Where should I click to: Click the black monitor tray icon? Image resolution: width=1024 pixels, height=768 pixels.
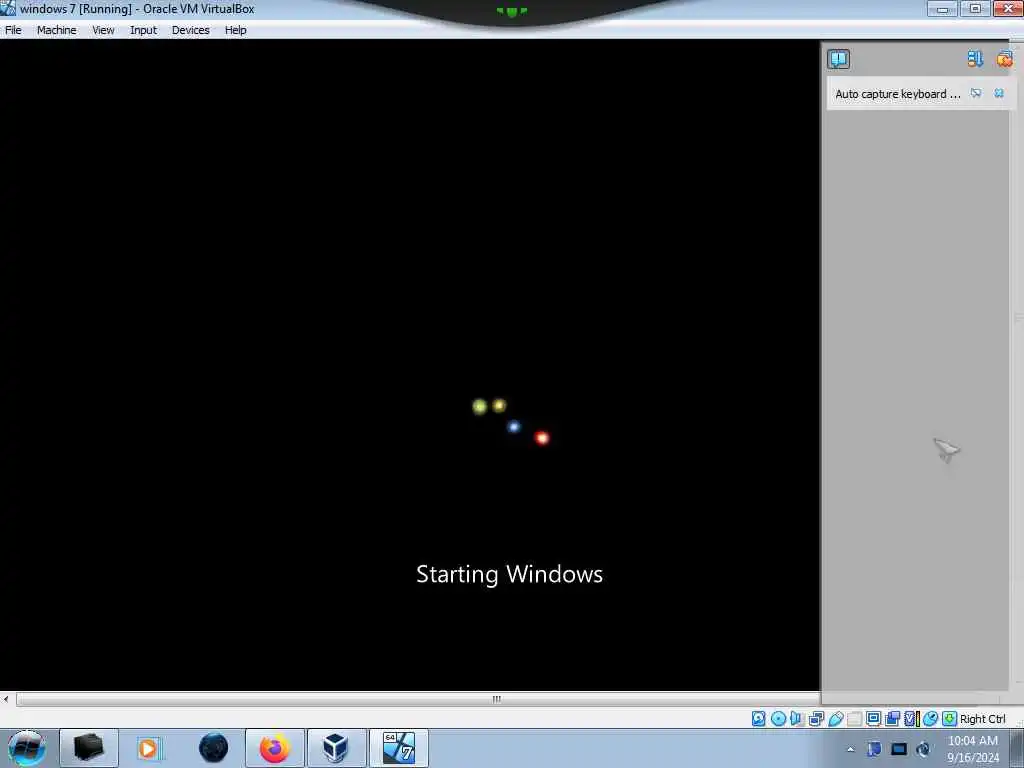click(x=899, y=749)
